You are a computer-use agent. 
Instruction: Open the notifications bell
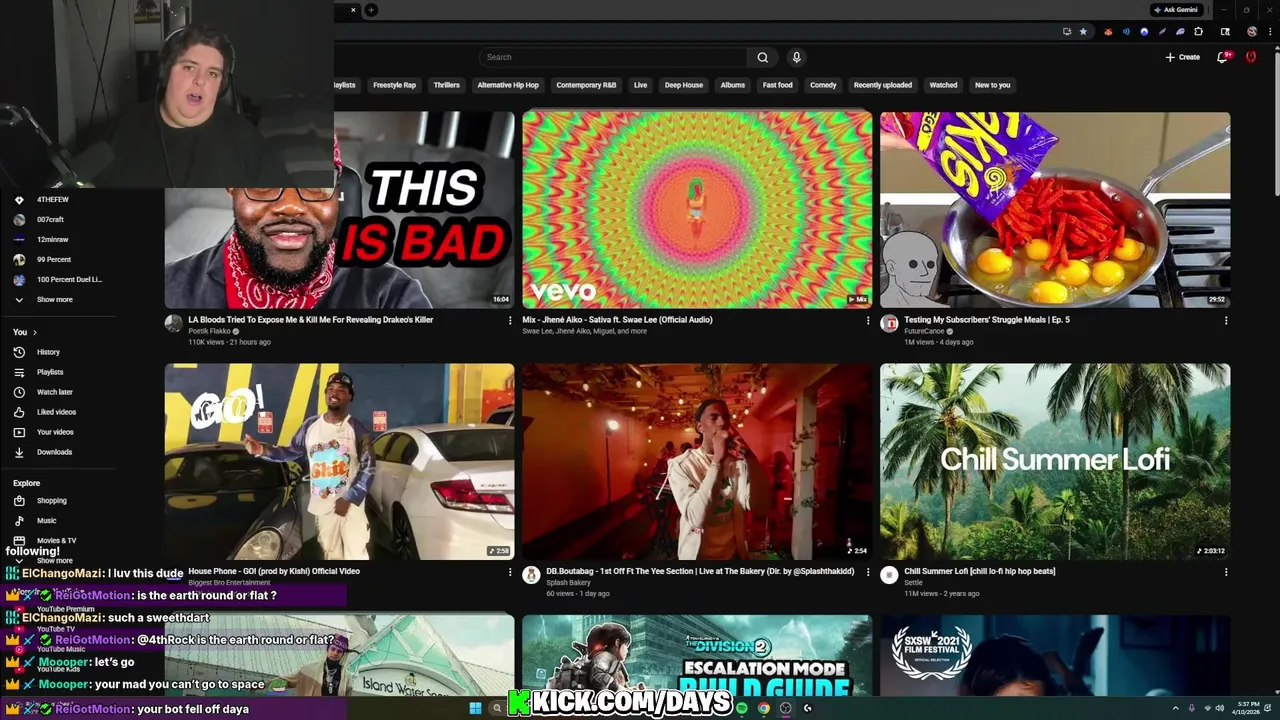[1222, 57]
